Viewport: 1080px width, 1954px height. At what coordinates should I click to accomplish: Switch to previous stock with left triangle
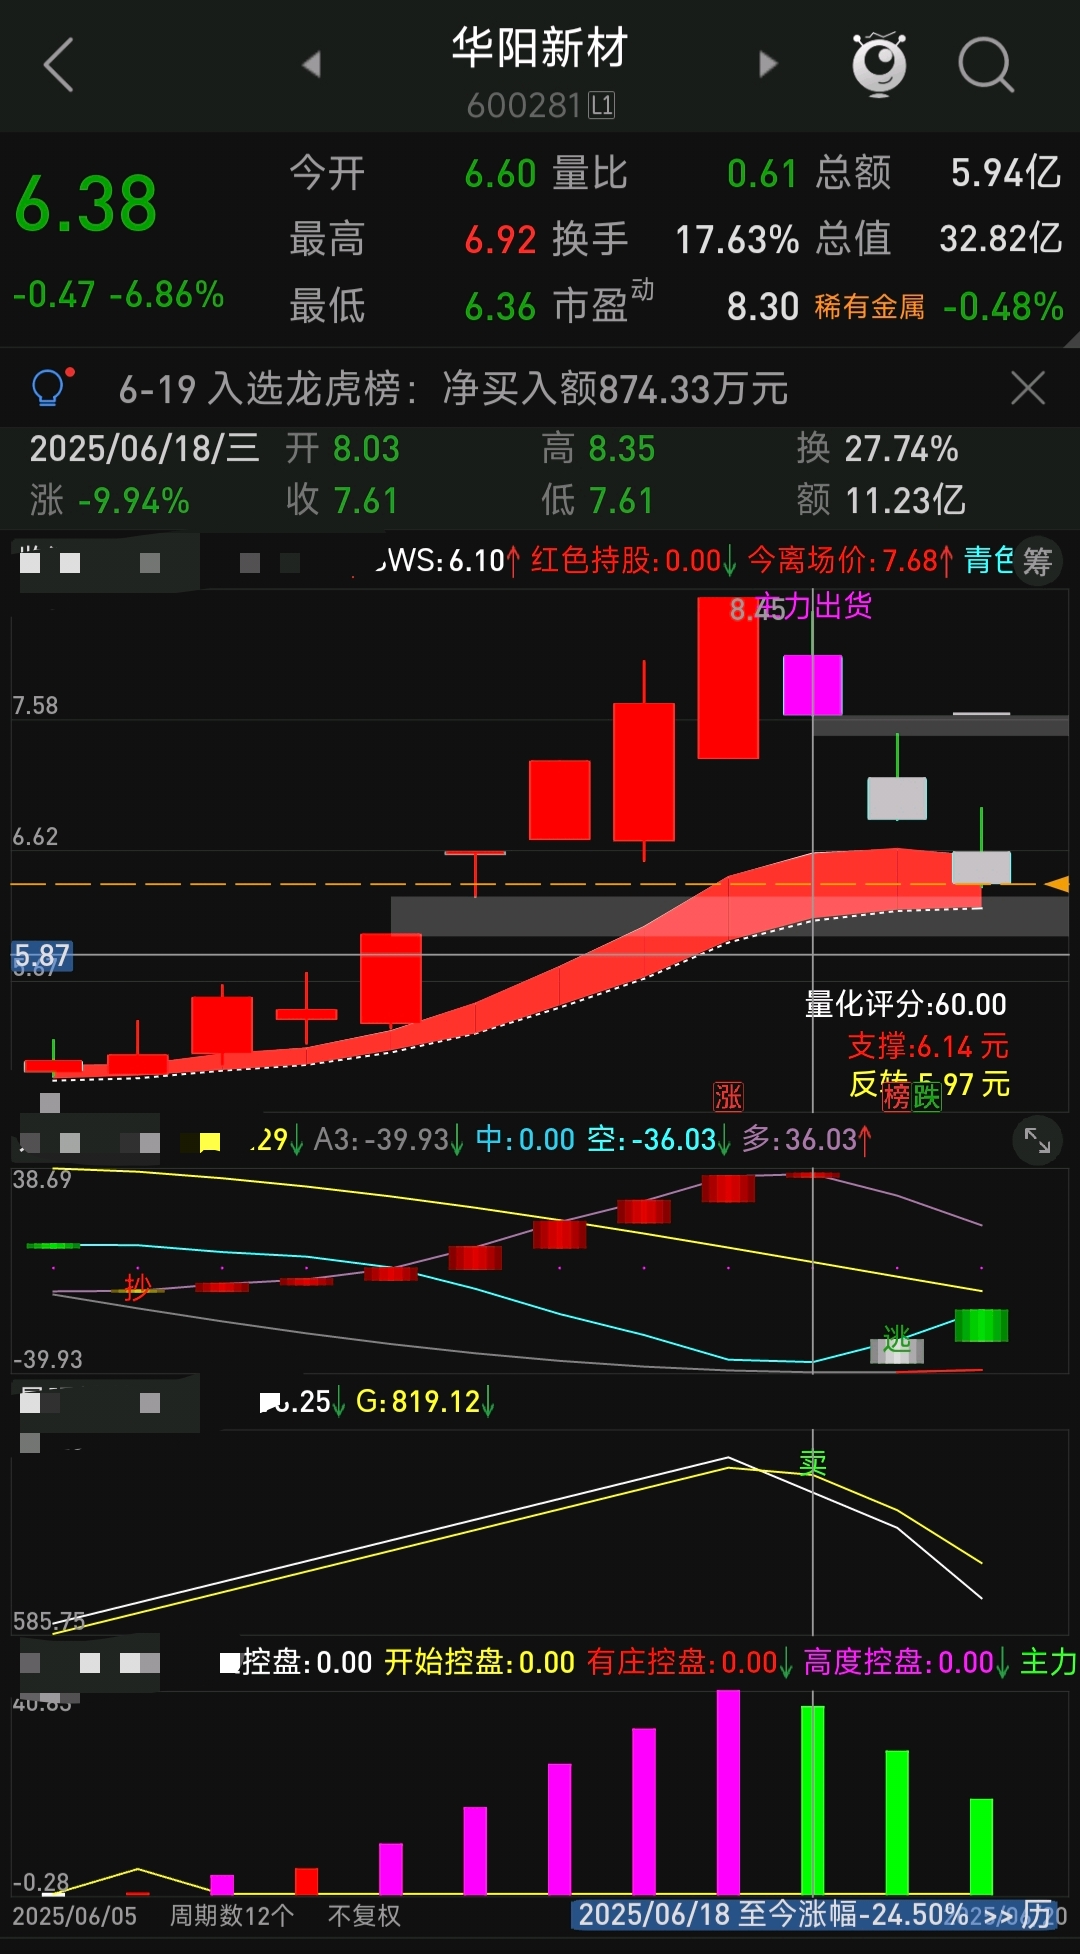click(x=311, y=64)
